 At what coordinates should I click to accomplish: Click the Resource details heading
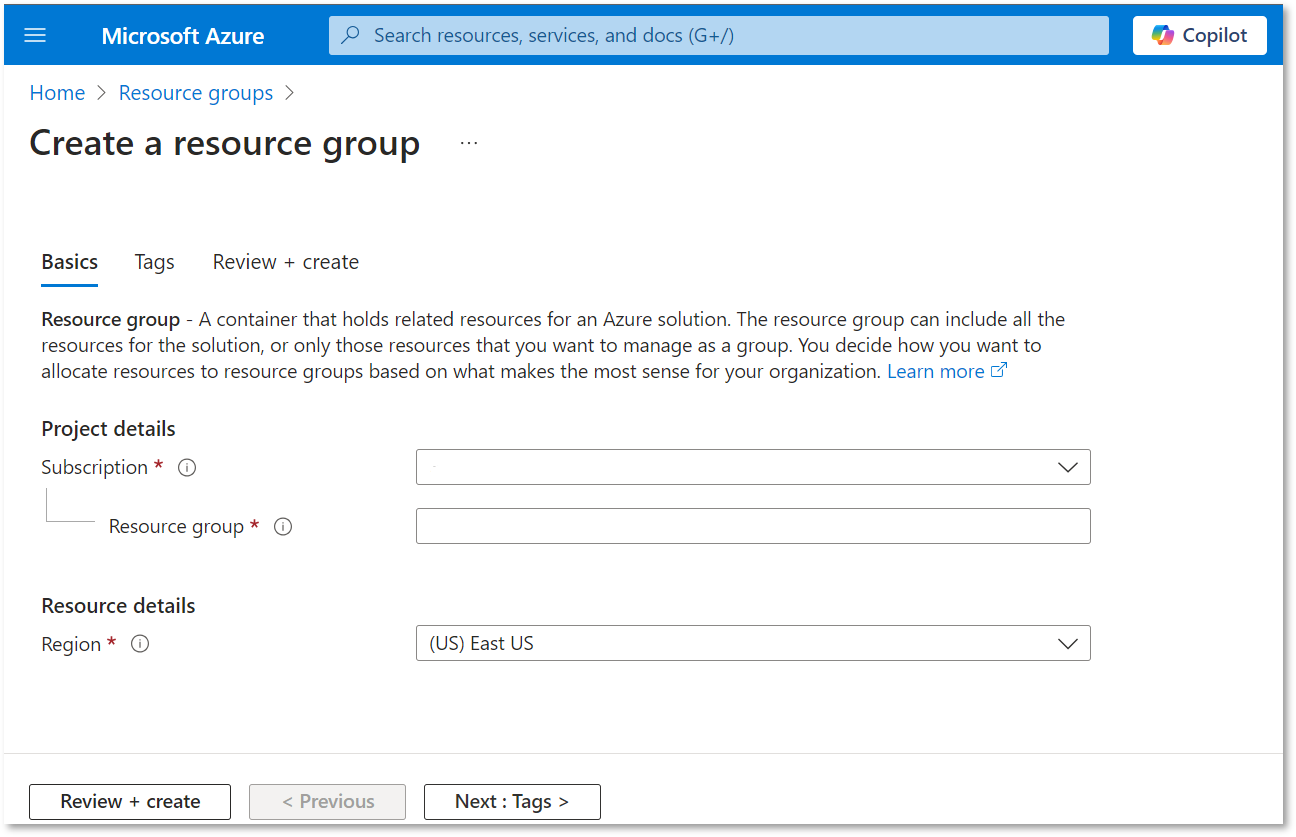(118, 605)
